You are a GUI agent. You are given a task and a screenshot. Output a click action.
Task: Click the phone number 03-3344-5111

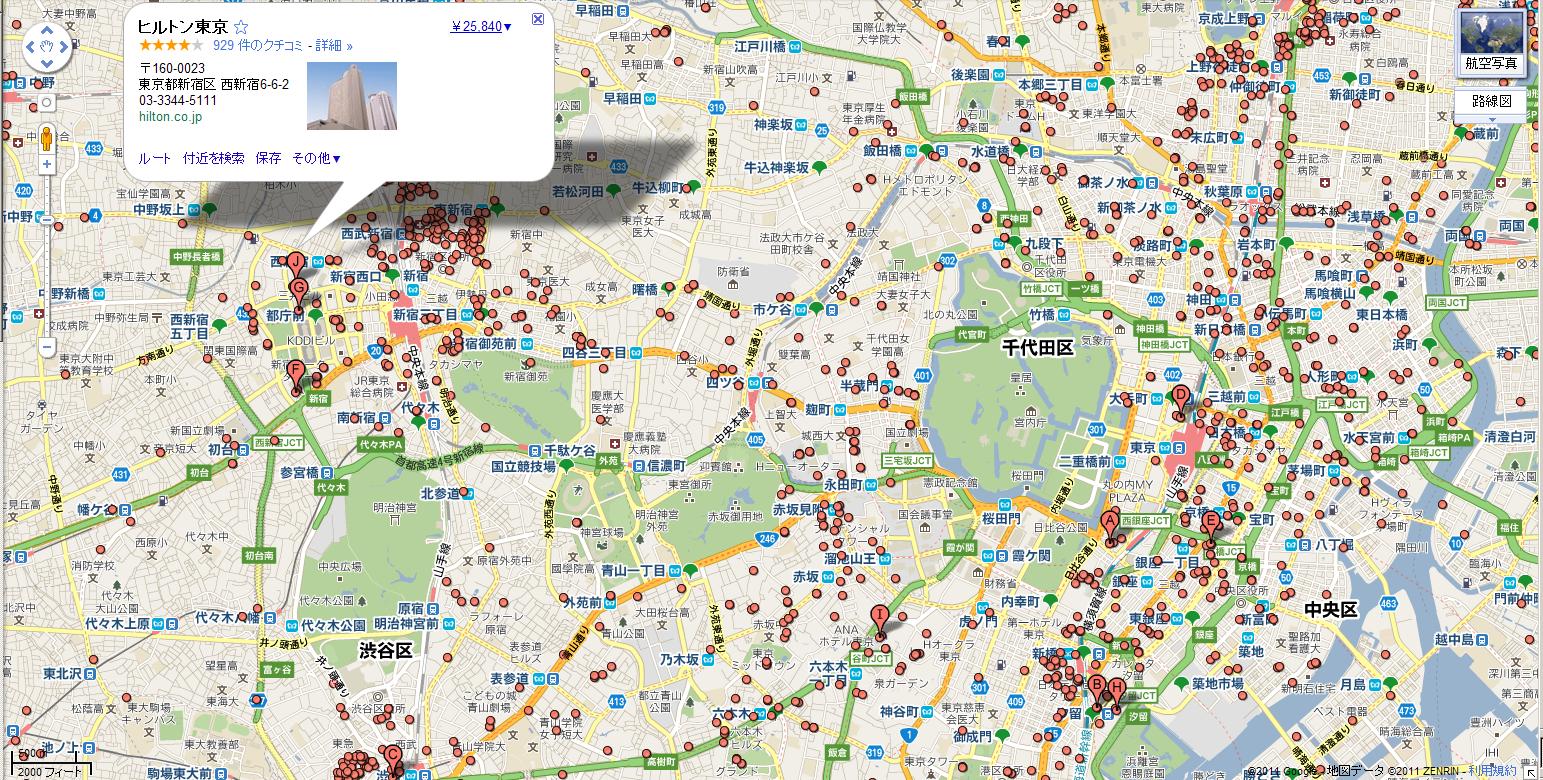click(178, 100)
